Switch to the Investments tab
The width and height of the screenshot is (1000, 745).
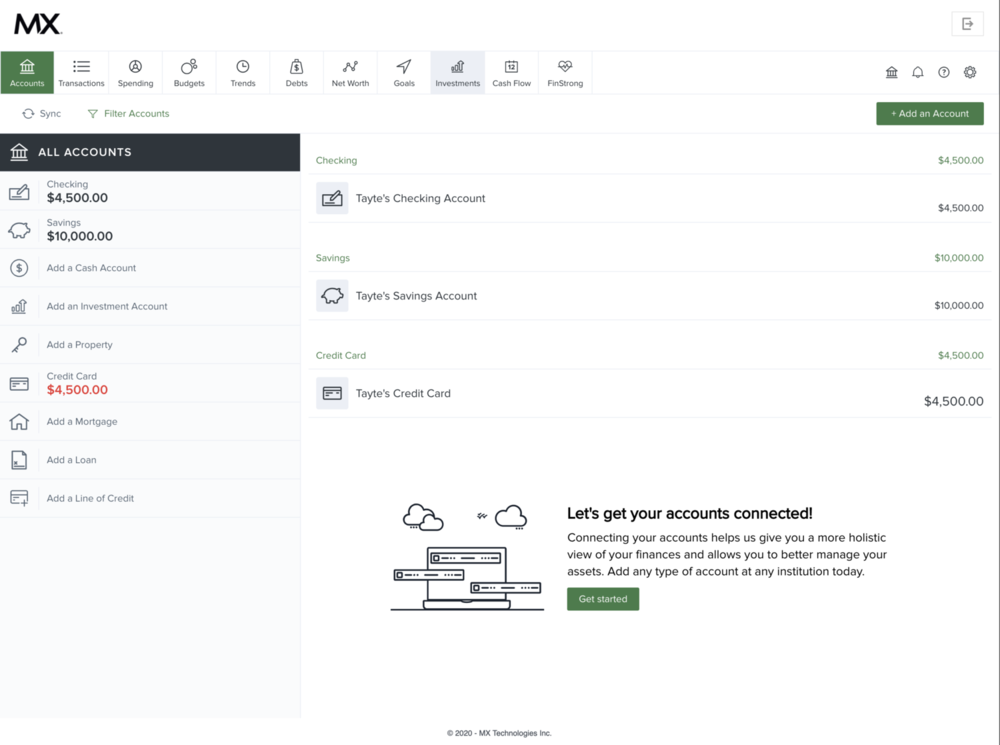(457, 73)
